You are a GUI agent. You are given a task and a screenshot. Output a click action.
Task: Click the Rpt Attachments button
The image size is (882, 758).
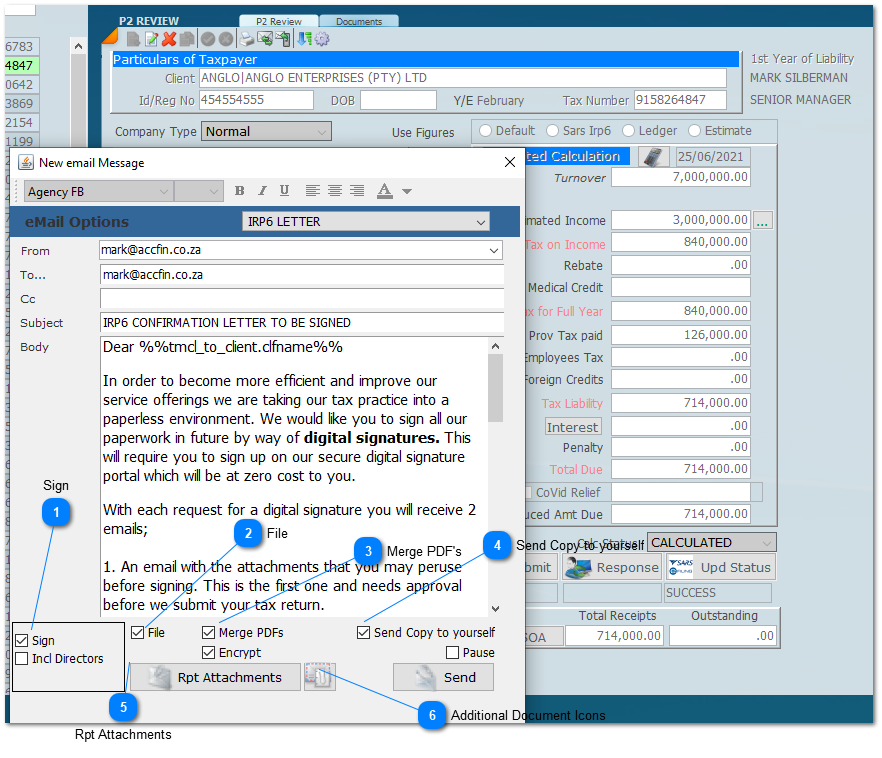tap(216, 677)
